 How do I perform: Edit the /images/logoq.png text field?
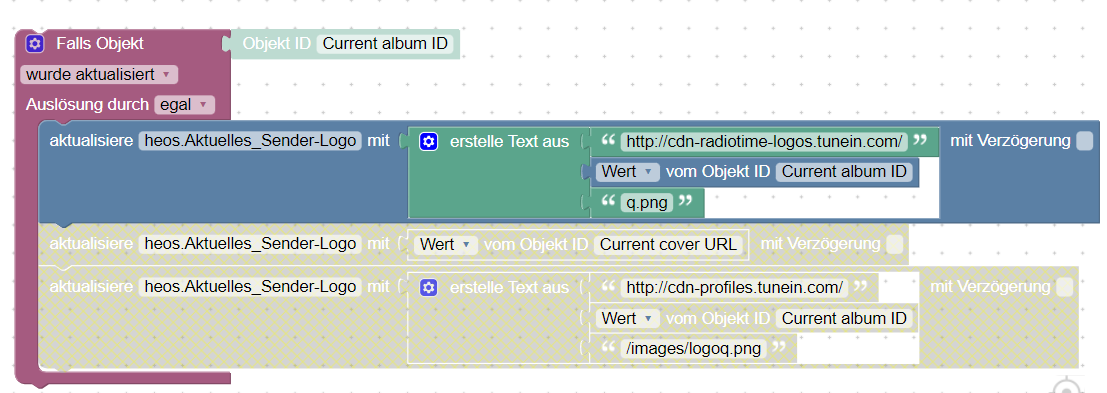pos(695,348)
